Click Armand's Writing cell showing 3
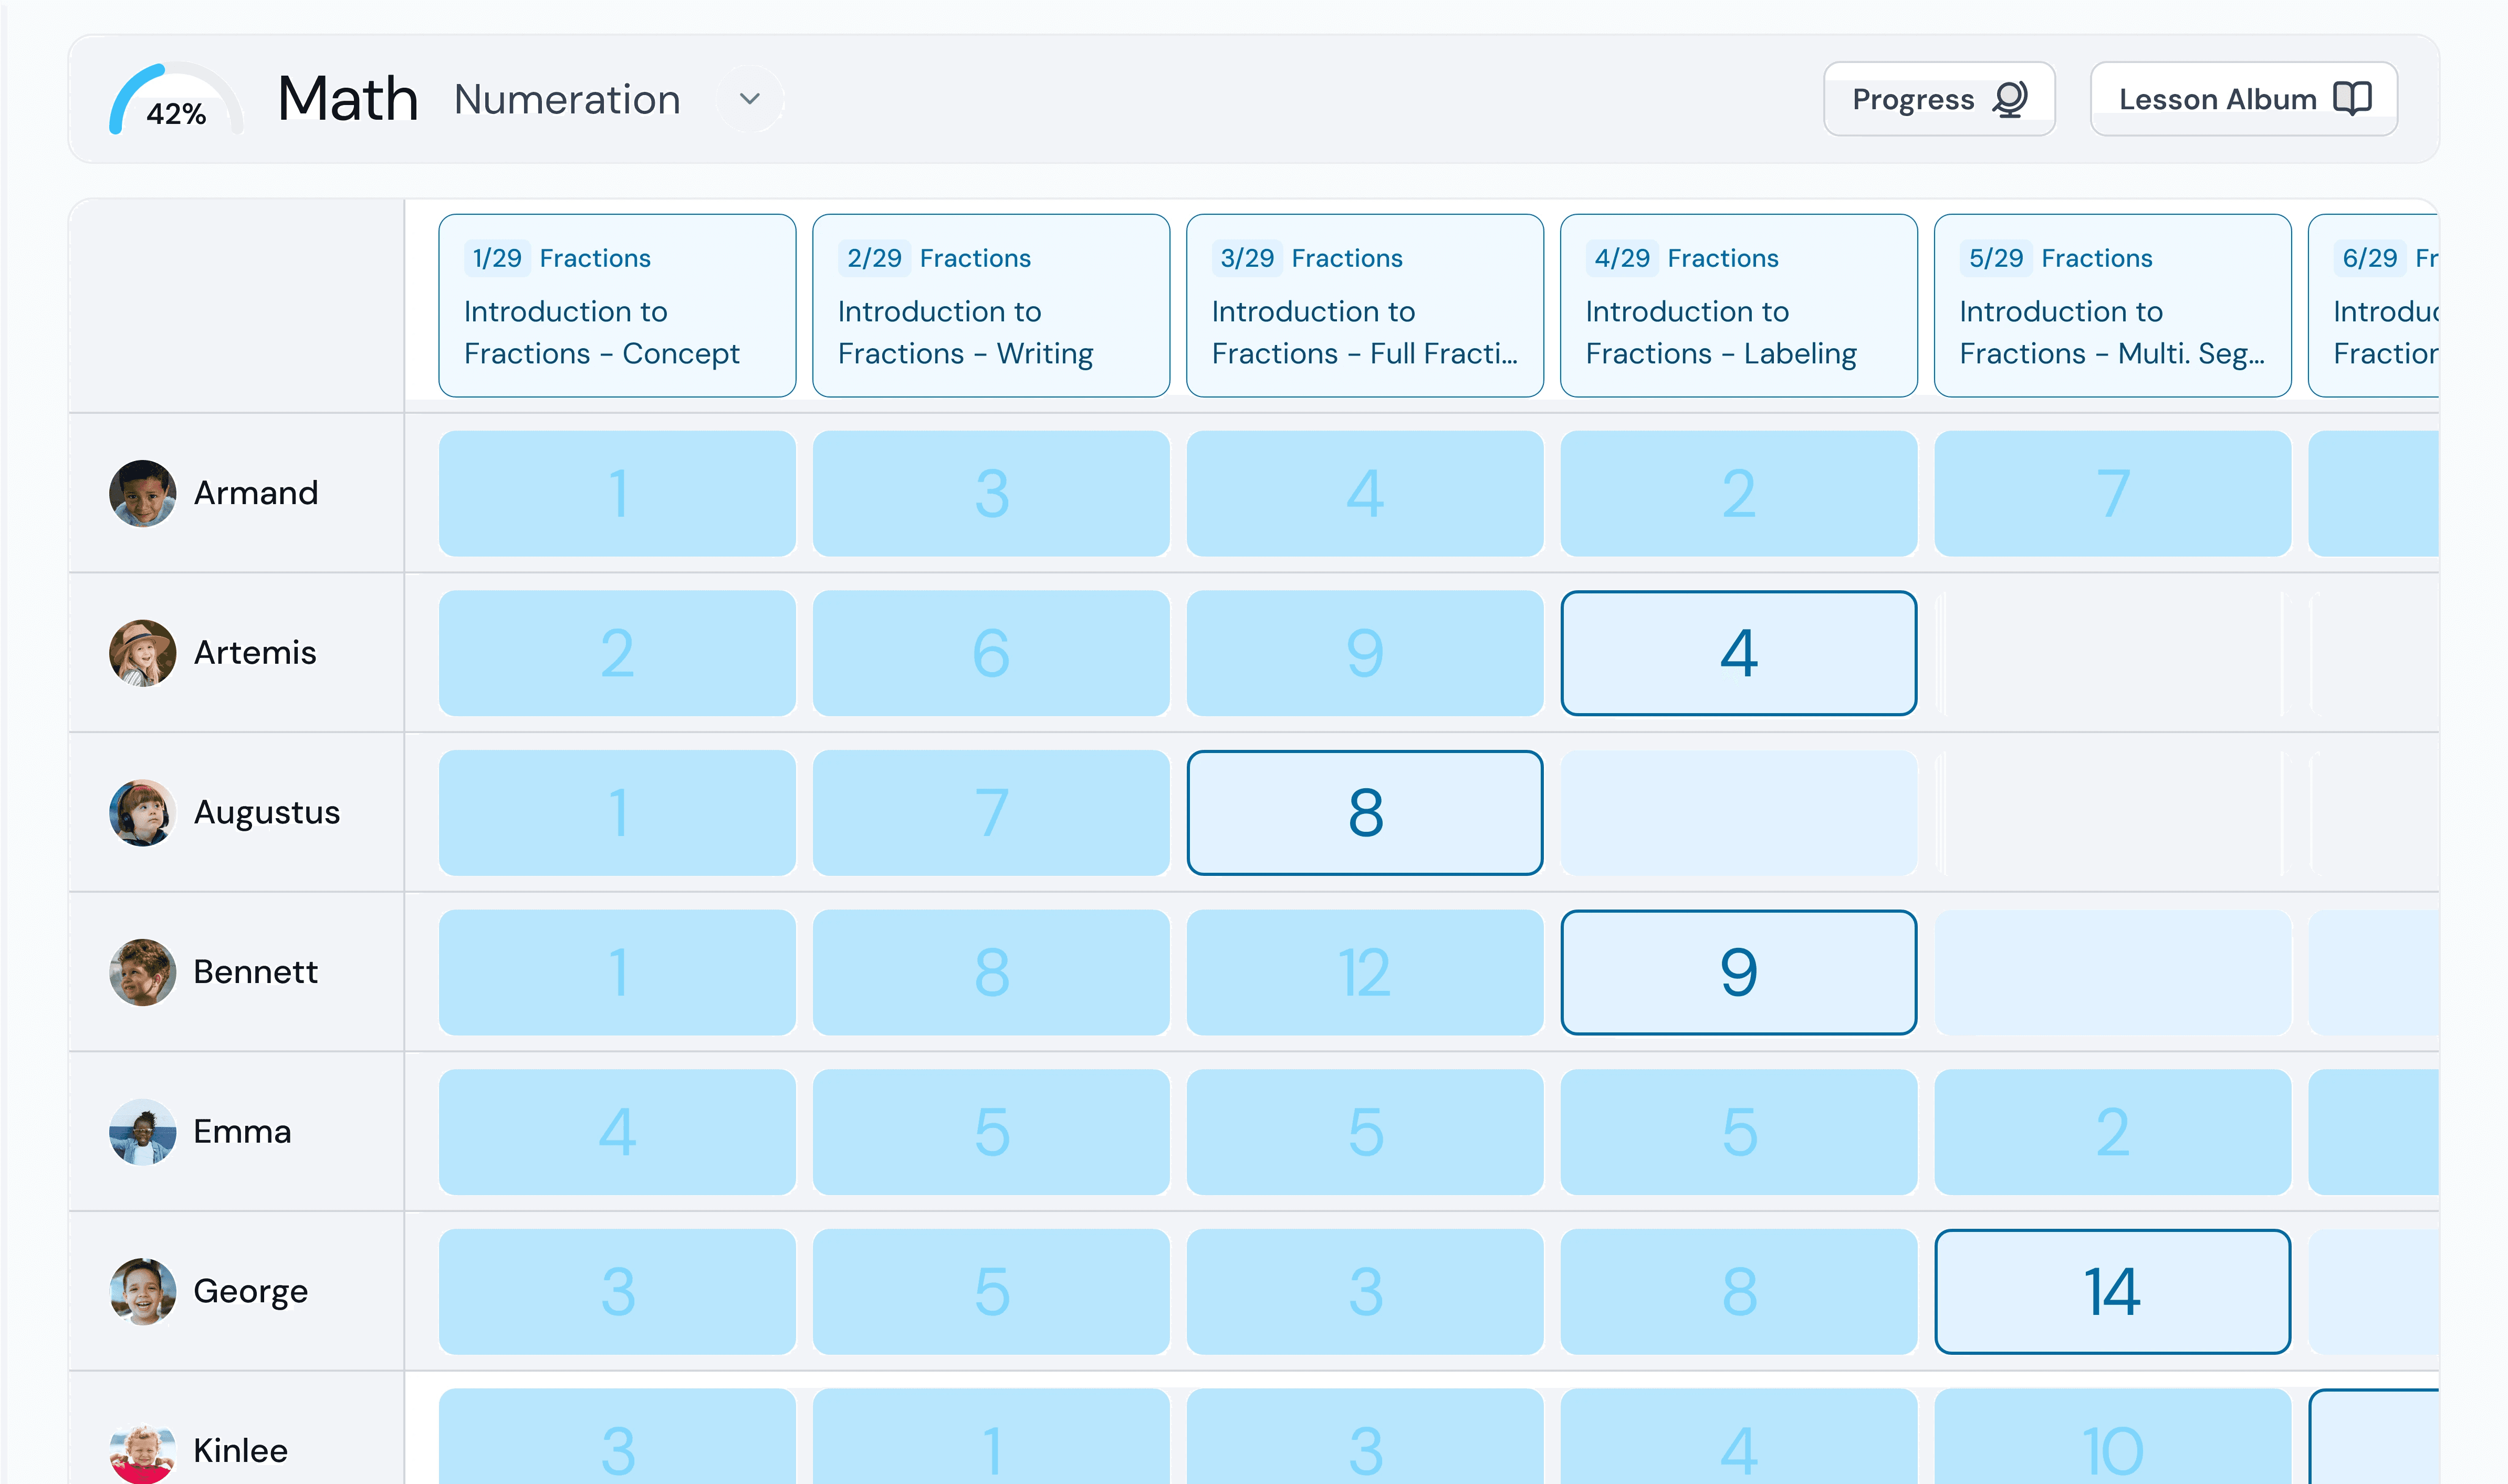The width and height of the screenshot is (2508, 1484). [x=991, y=493]
